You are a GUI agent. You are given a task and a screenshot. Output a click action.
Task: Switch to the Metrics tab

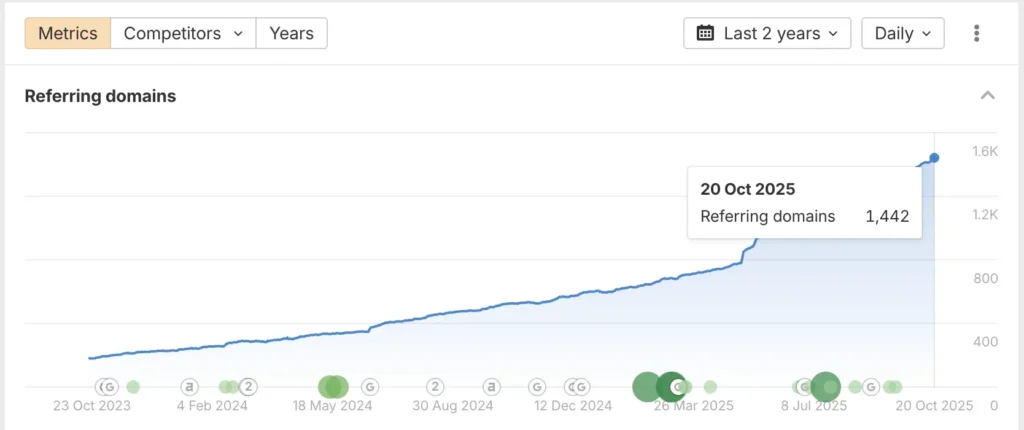(x=68, y=33)
